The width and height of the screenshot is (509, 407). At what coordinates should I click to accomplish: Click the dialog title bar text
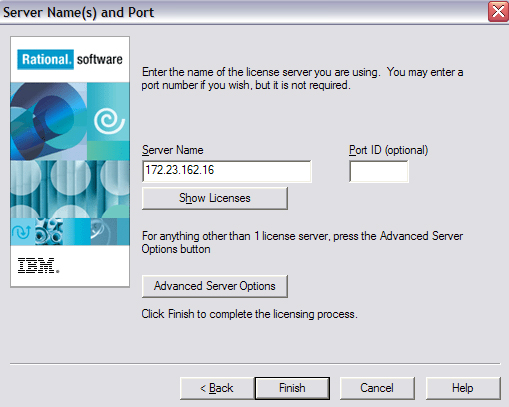[78, 12]
